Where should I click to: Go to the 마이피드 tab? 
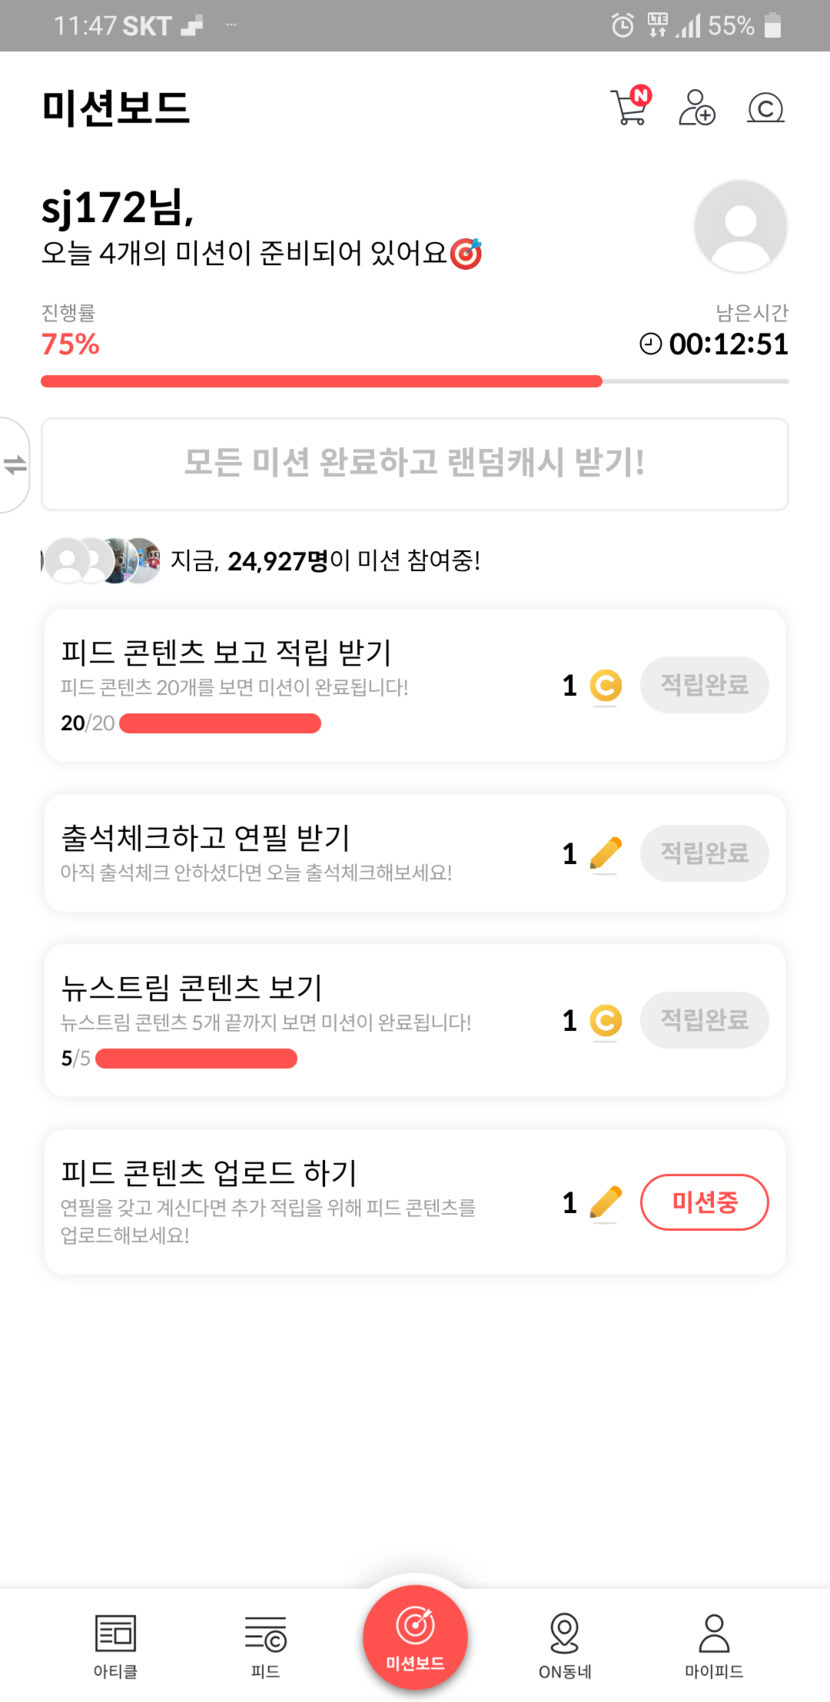pos(714,1646)
